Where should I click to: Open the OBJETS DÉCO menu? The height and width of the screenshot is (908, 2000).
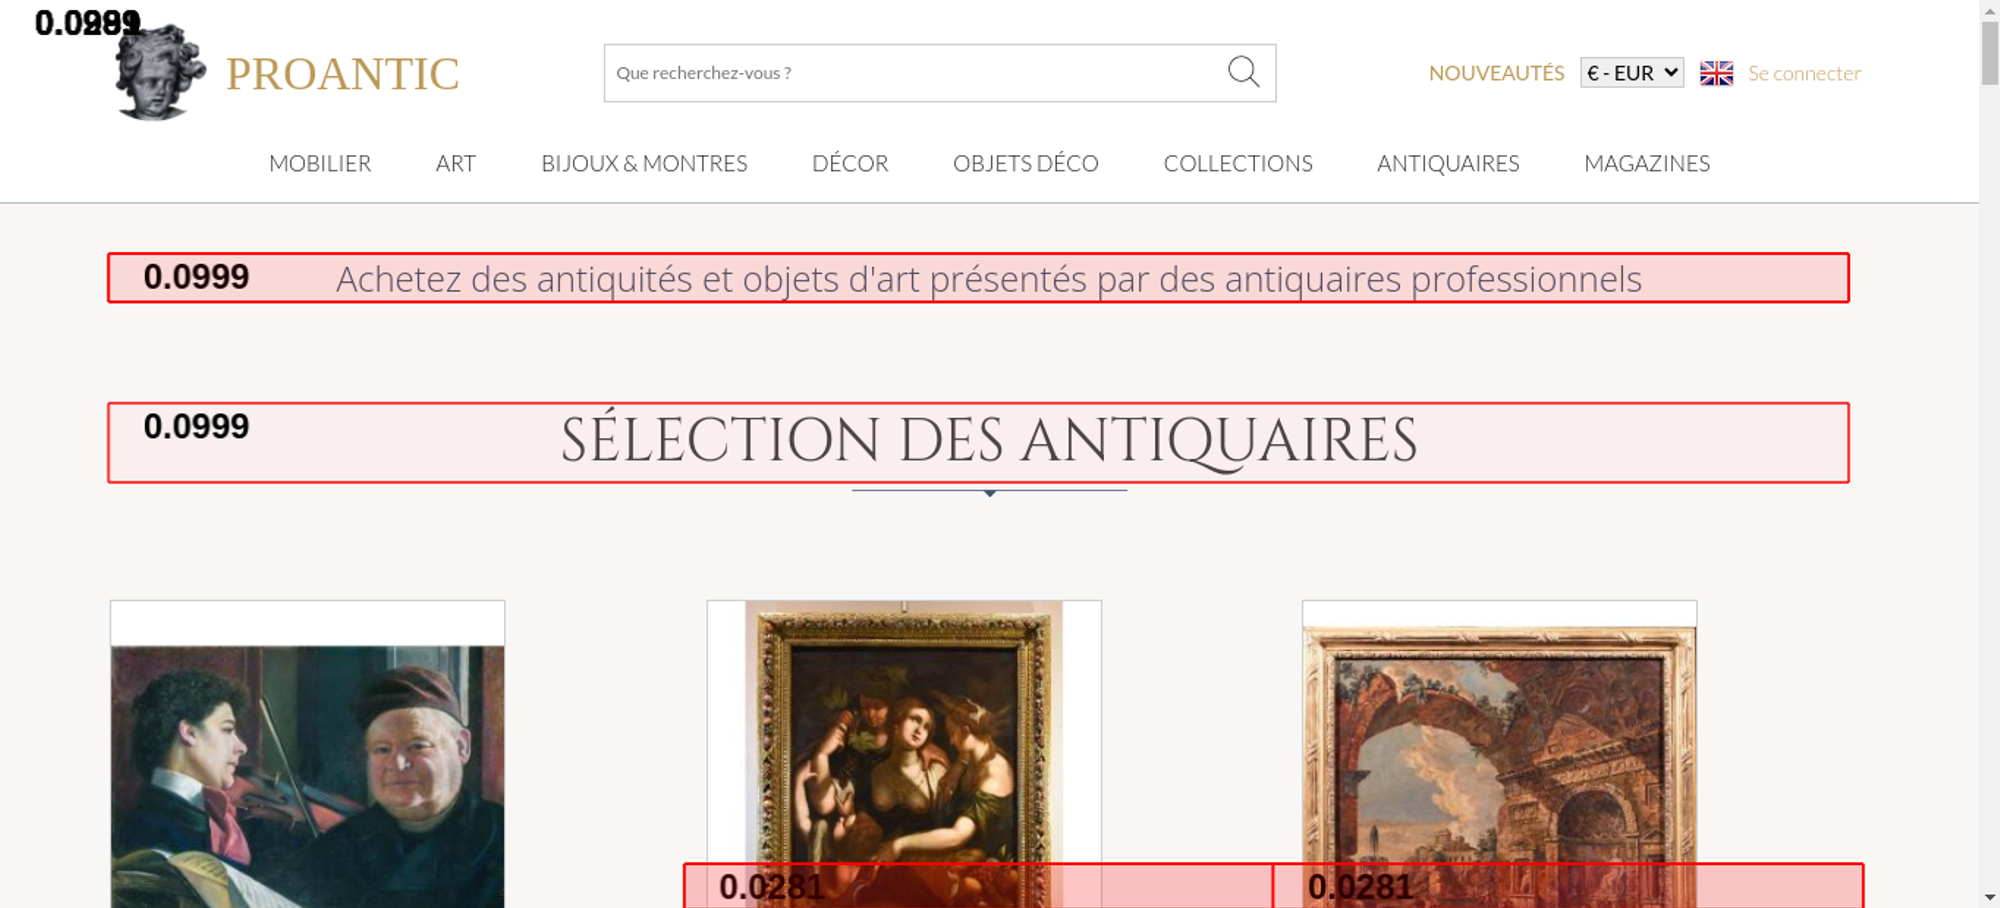(x=1026, y=163)
